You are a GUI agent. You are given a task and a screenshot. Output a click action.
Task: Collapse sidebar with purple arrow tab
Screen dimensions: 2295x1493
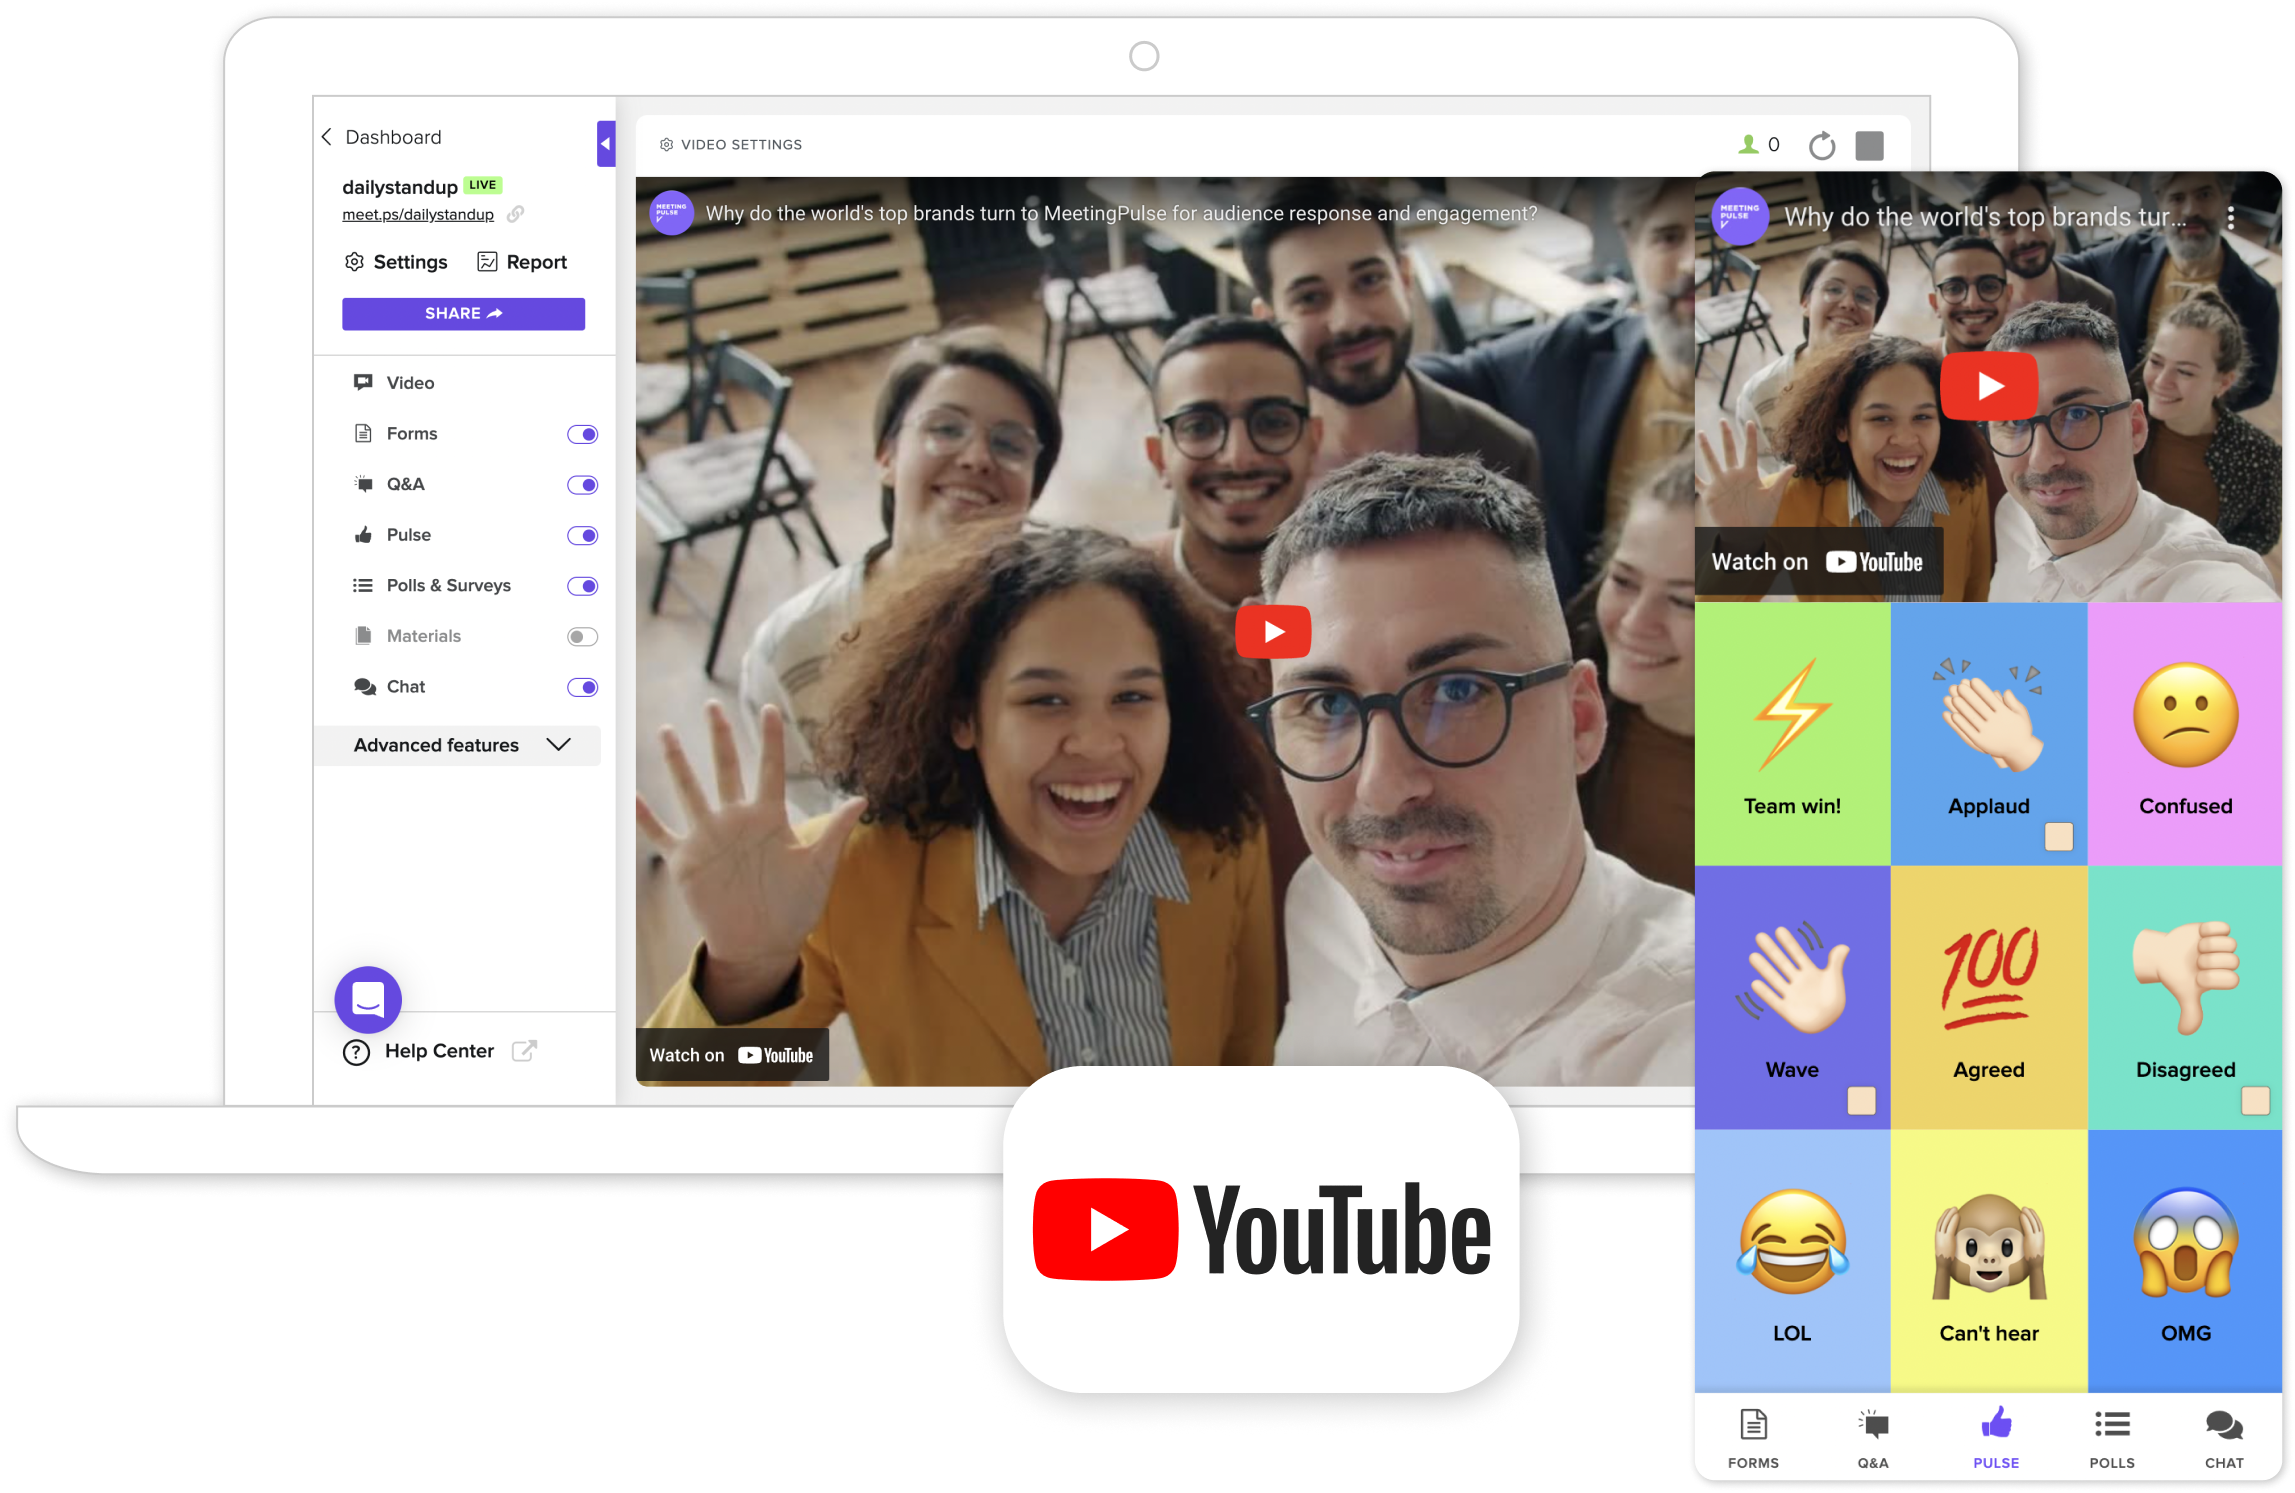coord(606,144)
